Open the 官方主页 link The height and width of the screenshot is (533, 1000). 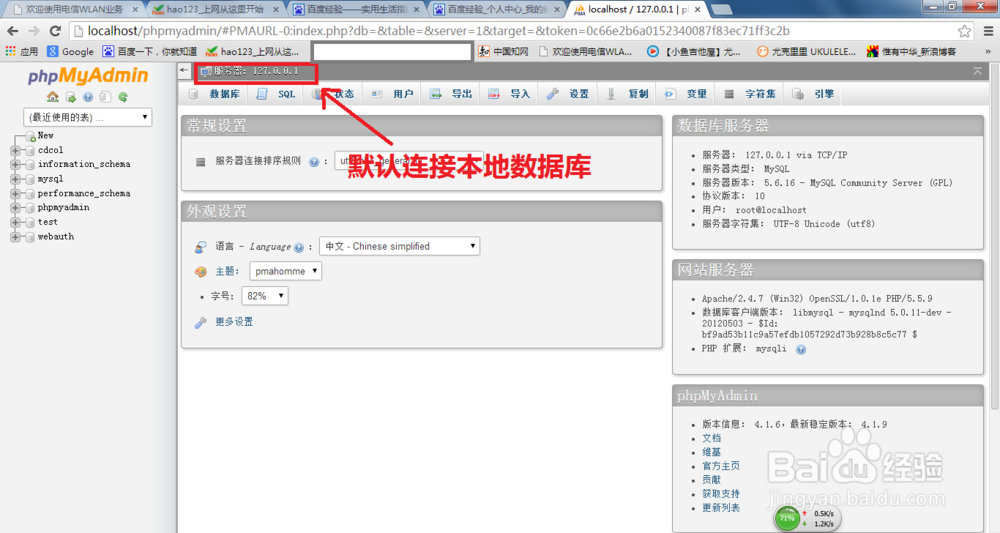[721, 466]
